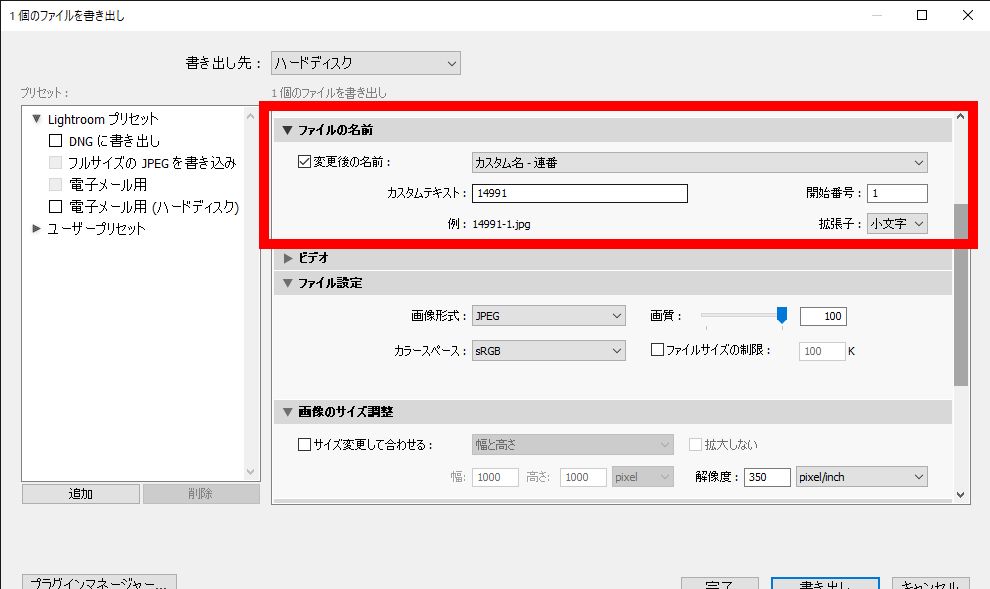Click the 画質 quality slider handle
990x589 pixels.
782,315
